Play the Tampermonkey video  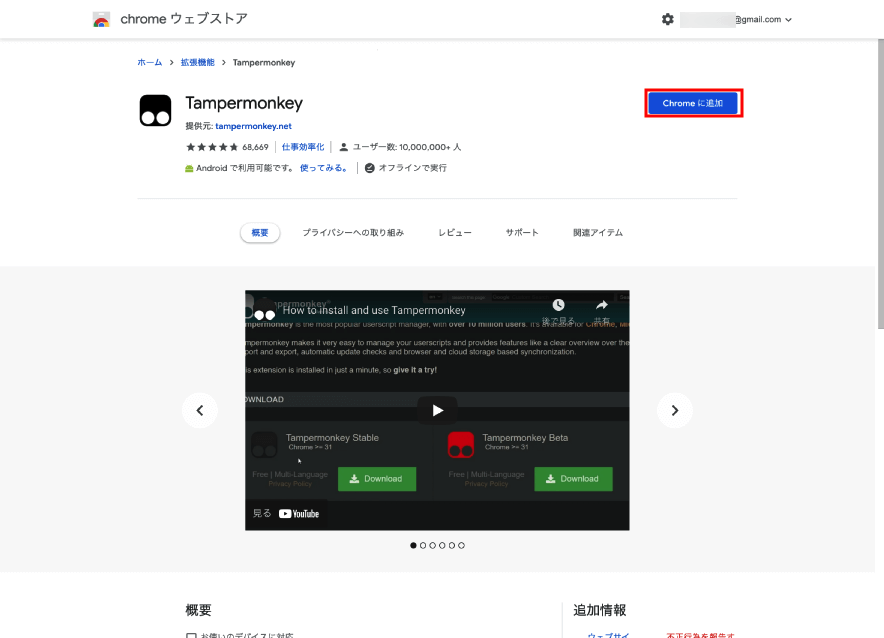coord(437,410)
